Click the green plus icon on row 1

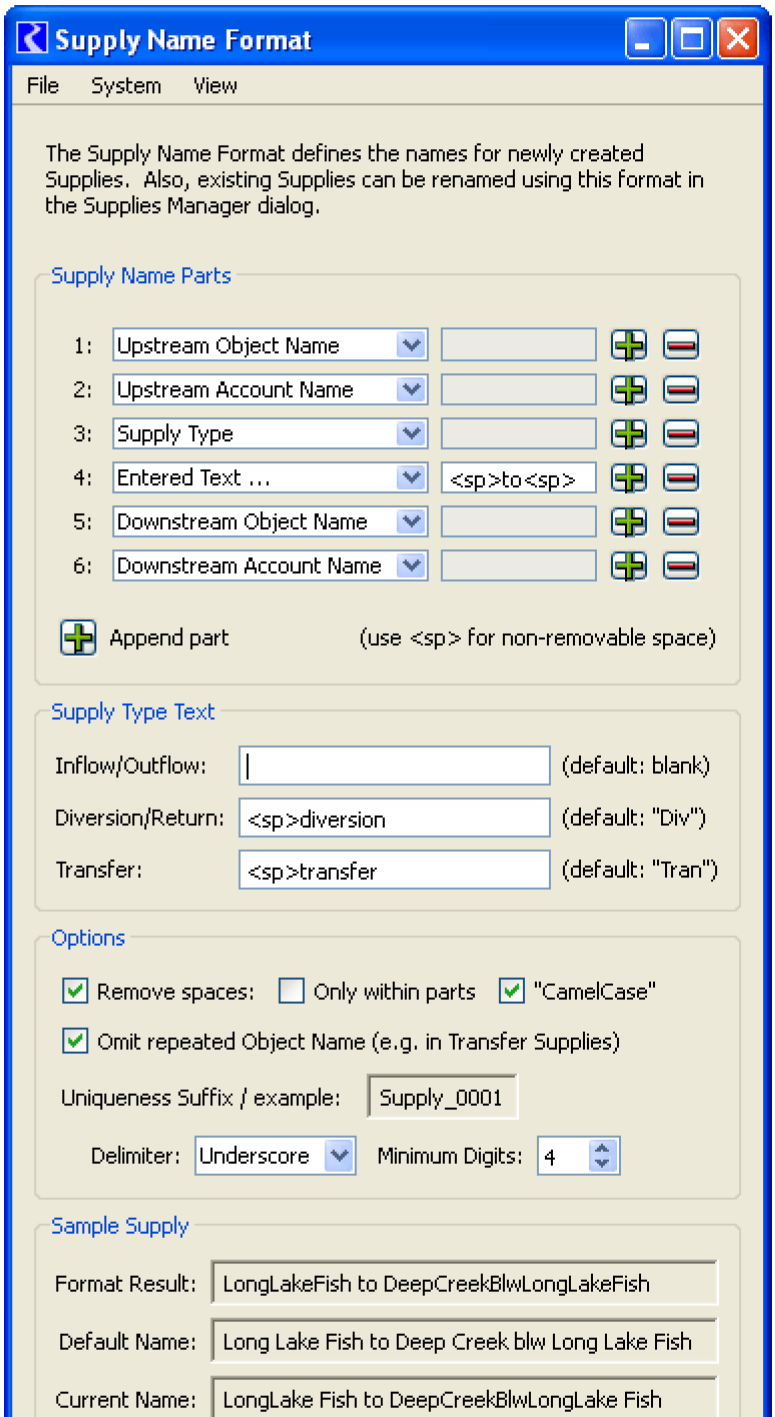pos(629,345)
